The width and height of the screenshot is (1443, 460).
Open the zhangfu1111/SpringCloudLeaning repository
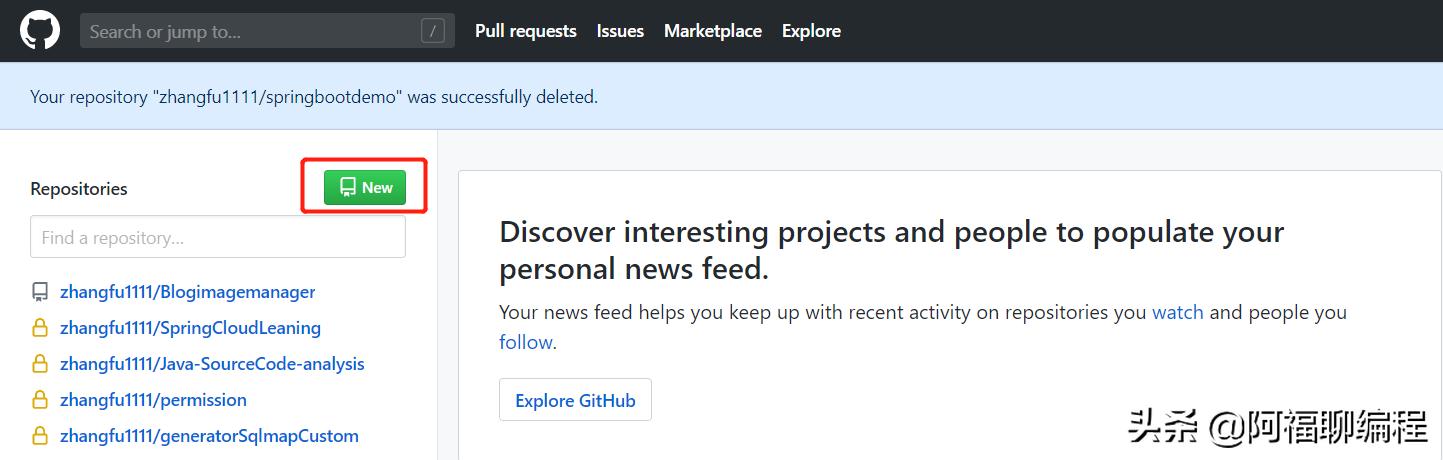pyautogui.click(x=190, y=328)
